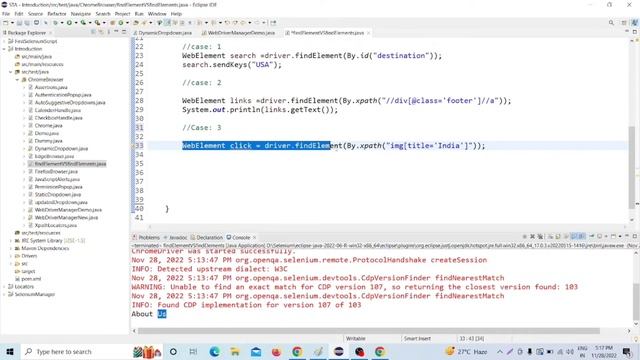This screenshot has height=360, width=640.
Task: Collapse the ChromeBrowser package node
Action: click(x=17, y=80)
